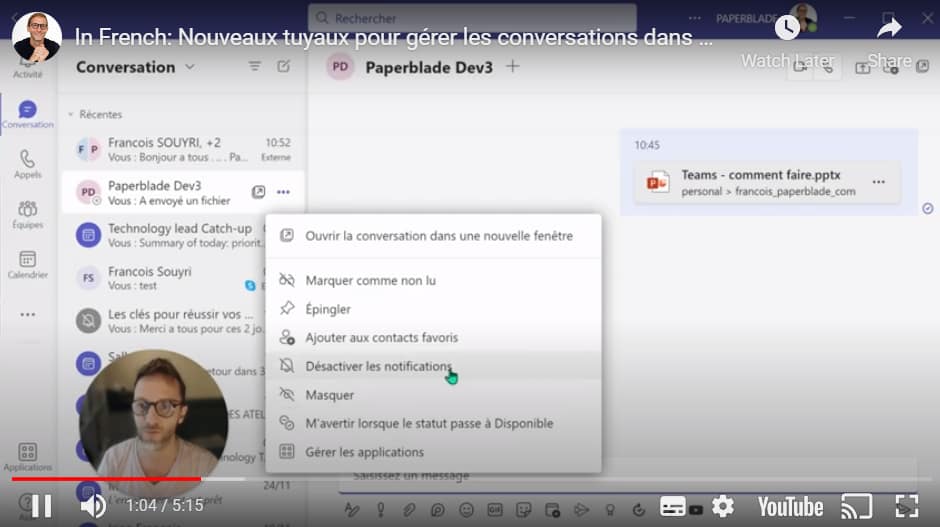The image size is (940, 527).
Task: Open more options on the pptx file card
Action: 878,182
